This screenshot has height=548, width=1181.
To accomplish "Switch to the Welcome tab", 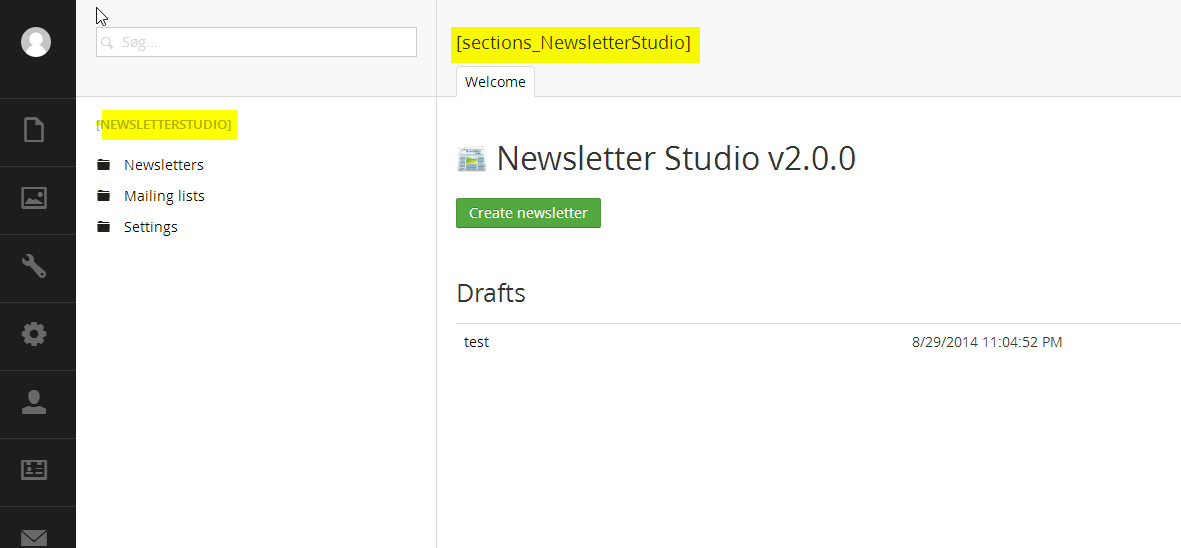I will pyautogui.click(x=496, y=82).
